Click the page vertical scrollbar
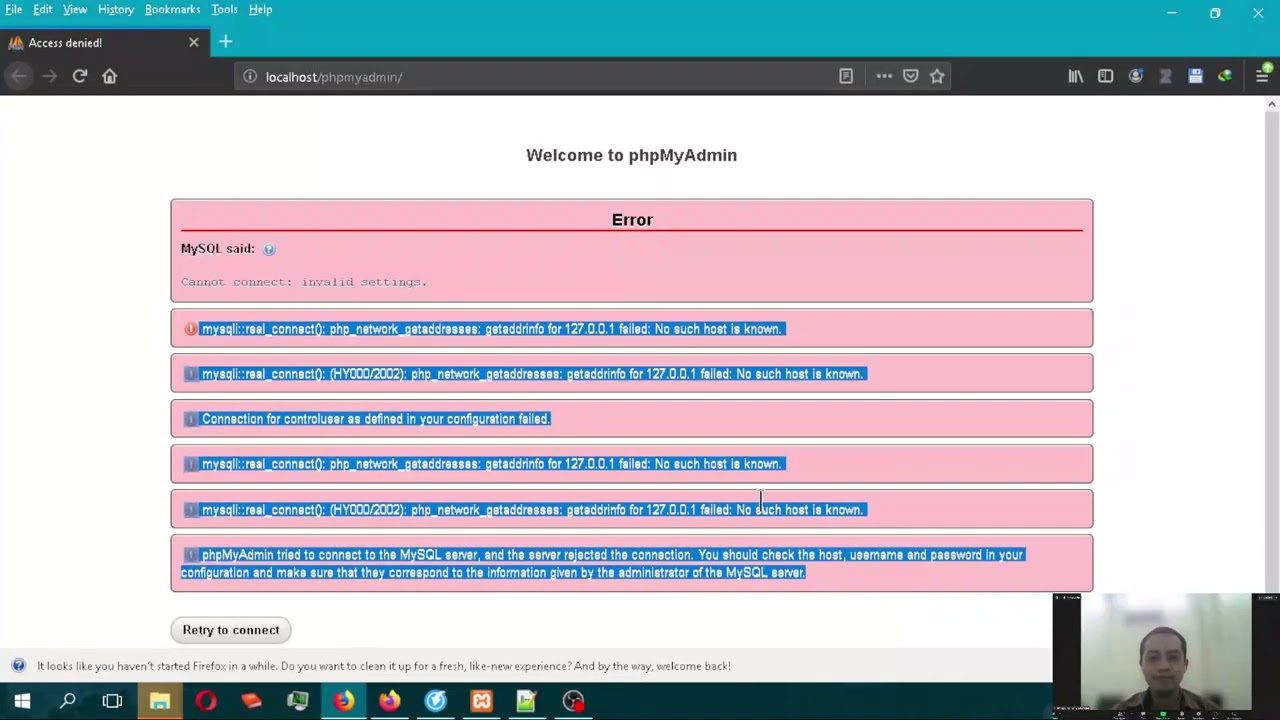 click(x=1272, y=350)
